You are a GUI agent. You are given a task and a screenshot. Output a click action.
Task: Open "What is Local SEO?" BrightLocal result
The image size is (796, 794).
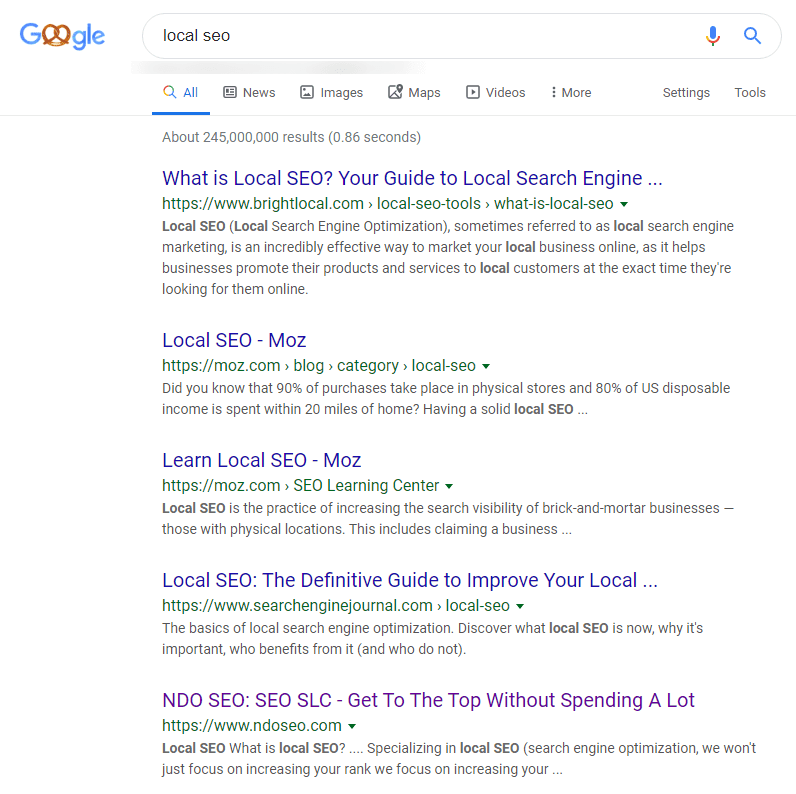tap(412, 178)
